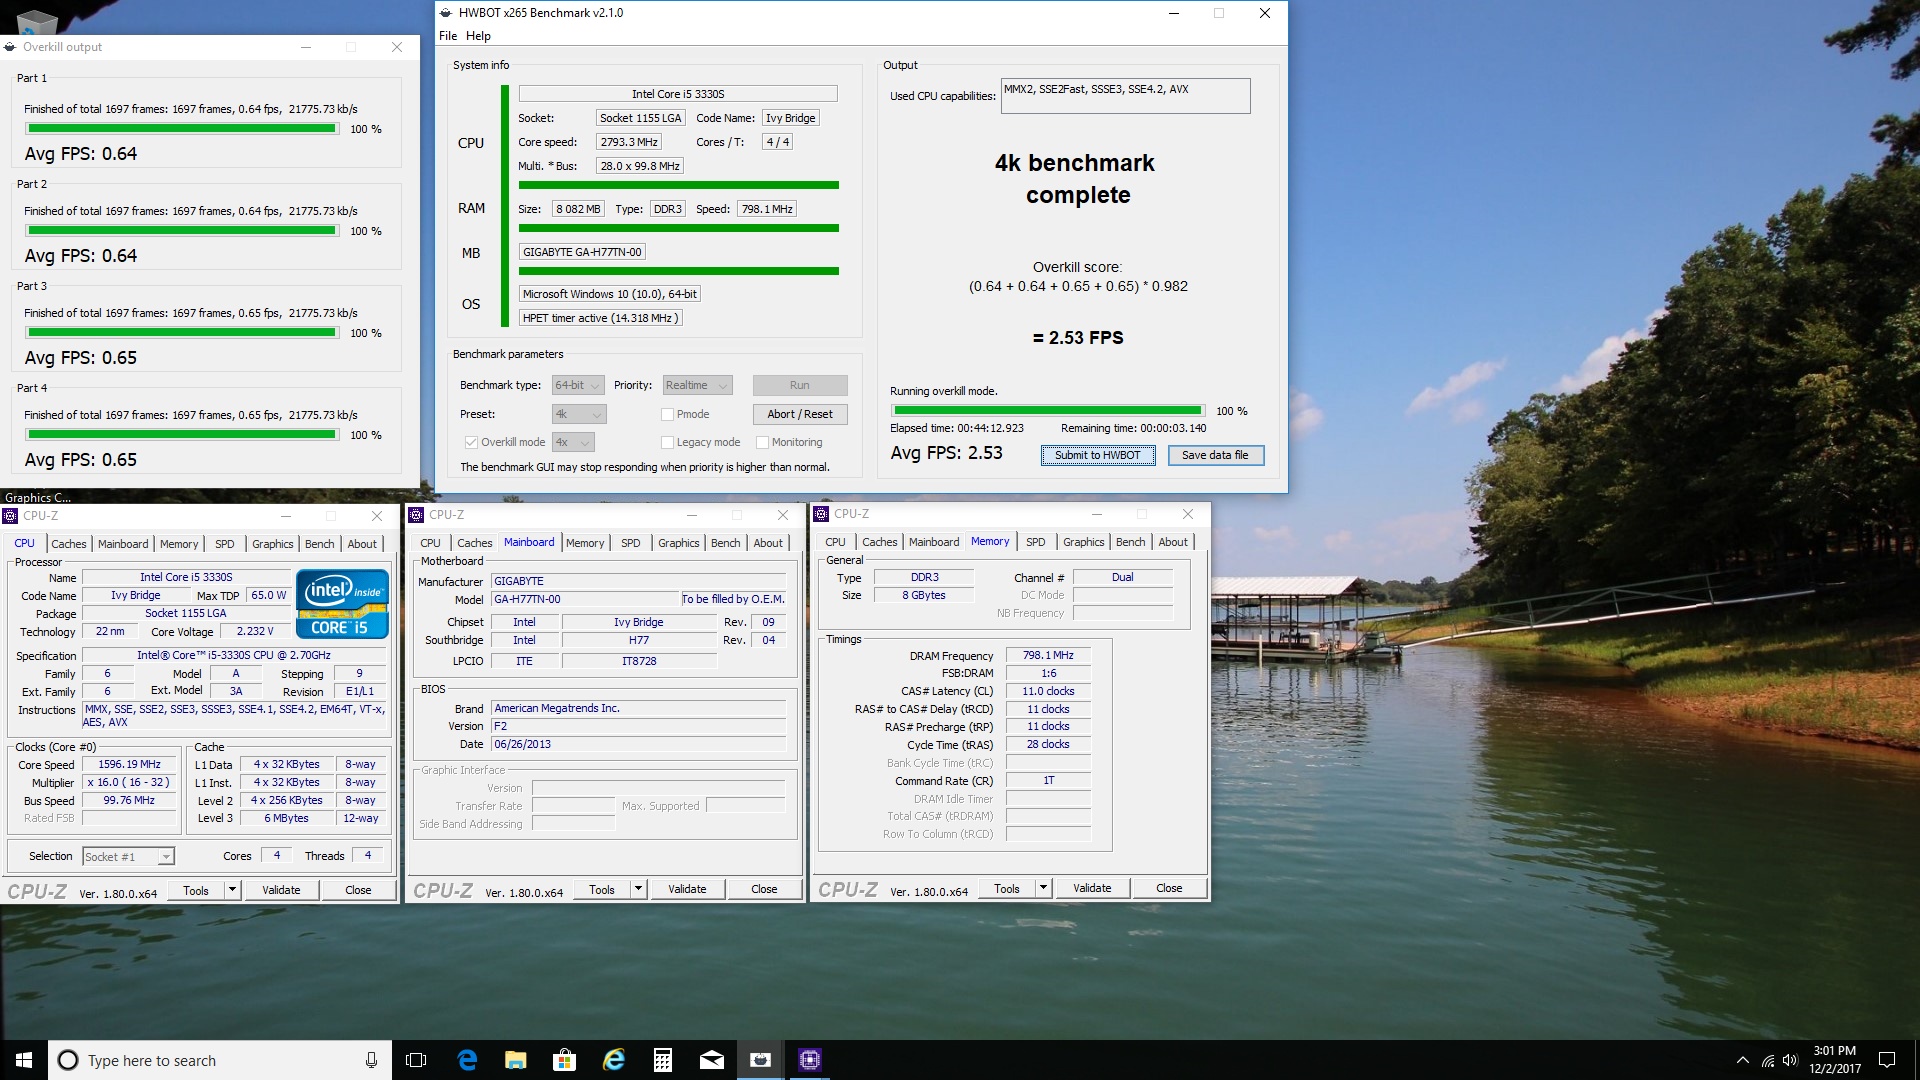
Task: Enable the Pmode checkbox
Action: (667, 414)
